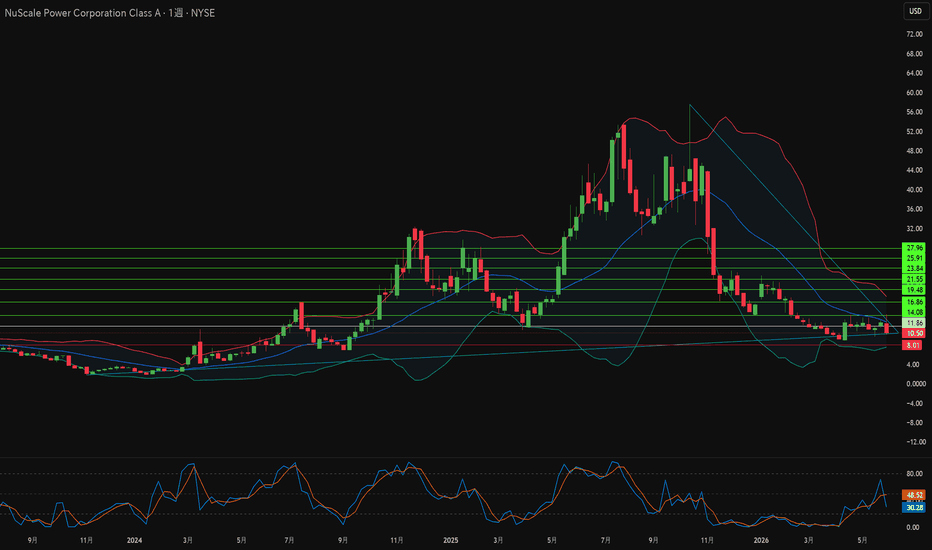Click the red 8.01 price level label

(912, 345)
